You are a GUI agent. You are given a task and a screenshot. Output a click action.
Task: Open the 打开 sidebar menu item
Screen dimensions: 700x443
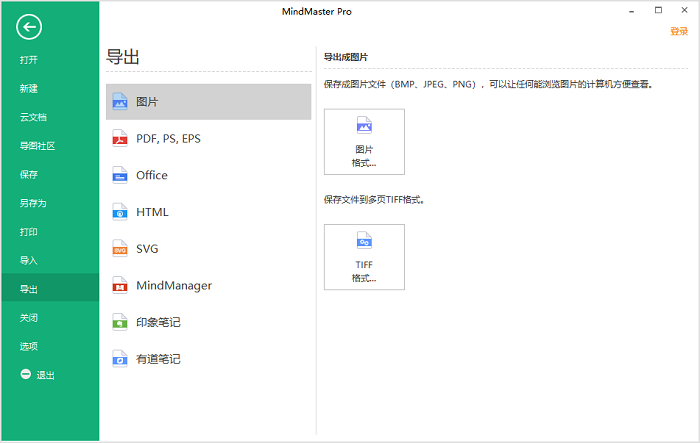coord(29,60)
